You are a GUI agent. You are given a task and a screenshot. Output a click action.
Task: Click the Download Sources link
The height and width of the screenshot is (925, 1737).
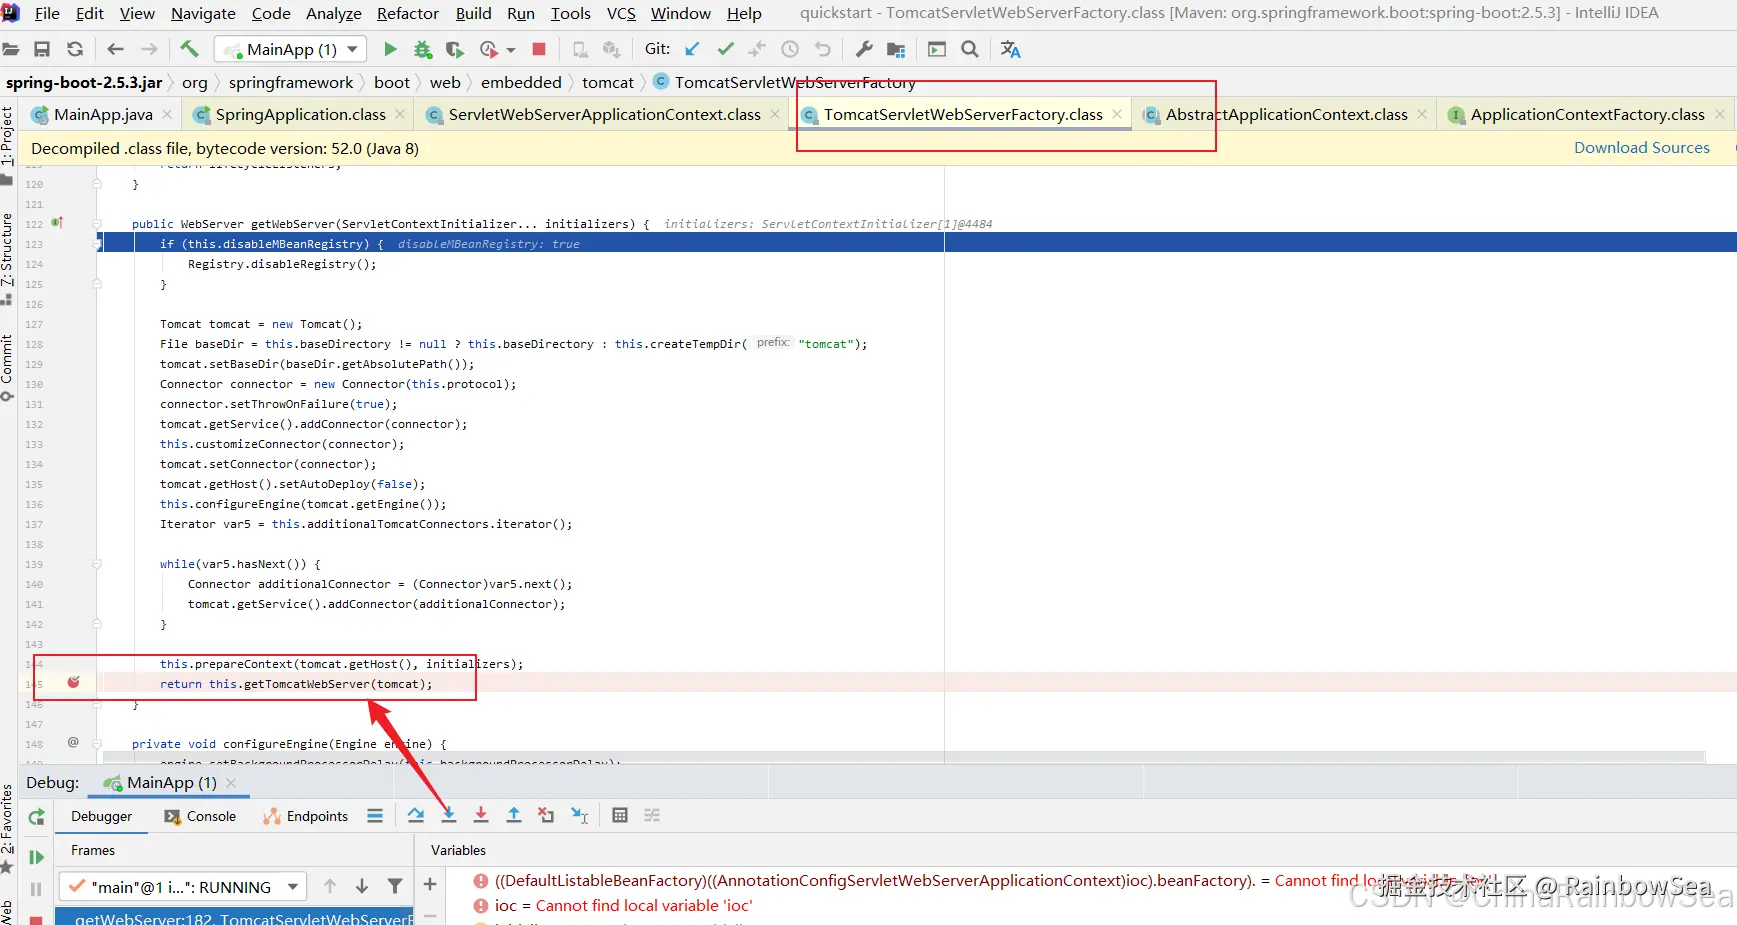click(x=1642, y=148)
